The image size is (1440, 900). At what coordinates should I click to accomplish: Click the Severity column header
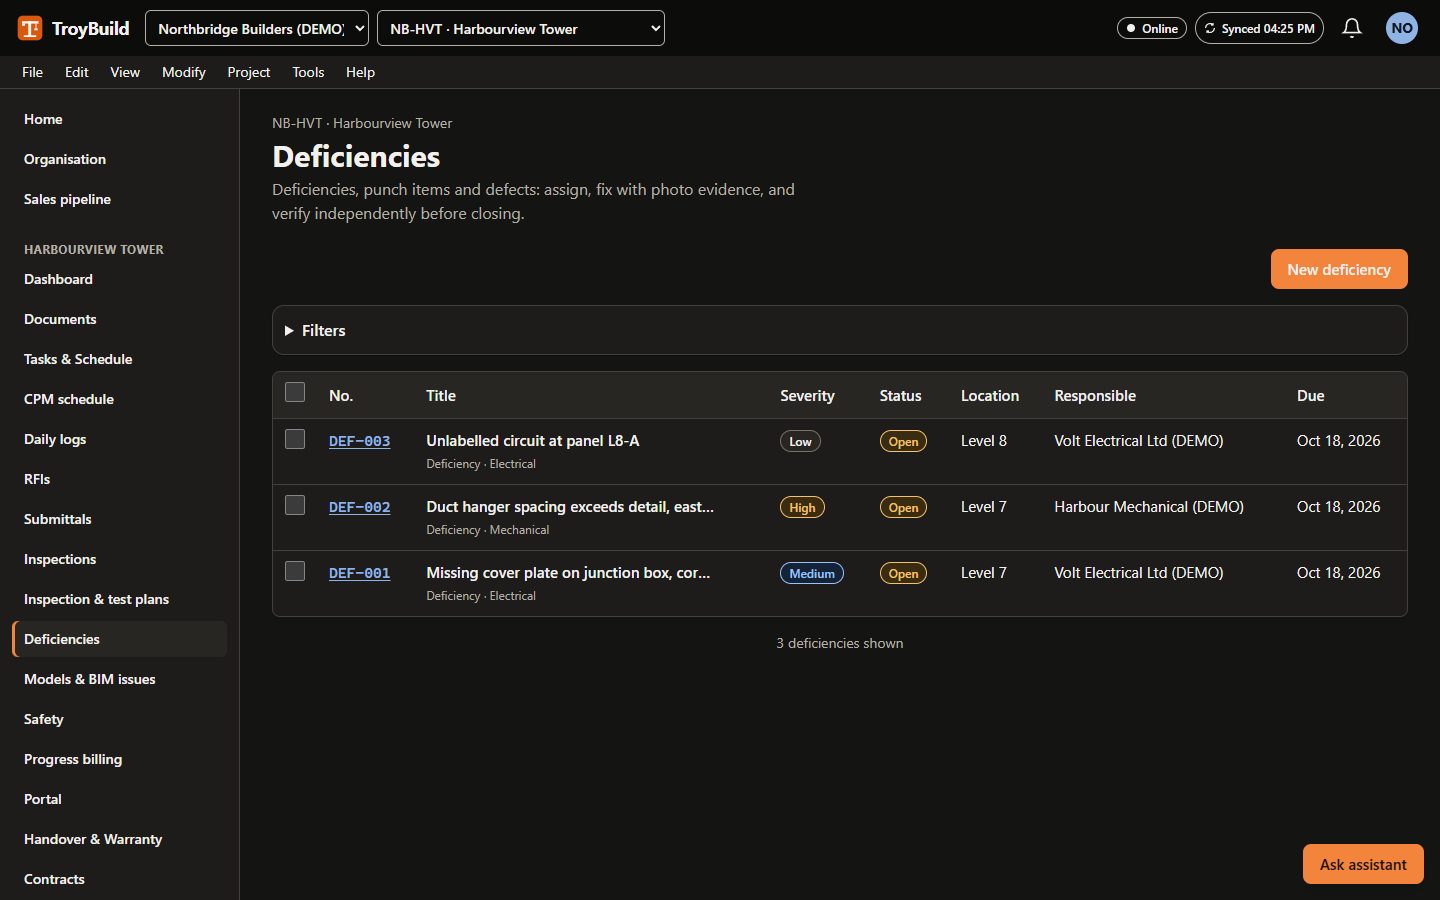tap(807, 396)
